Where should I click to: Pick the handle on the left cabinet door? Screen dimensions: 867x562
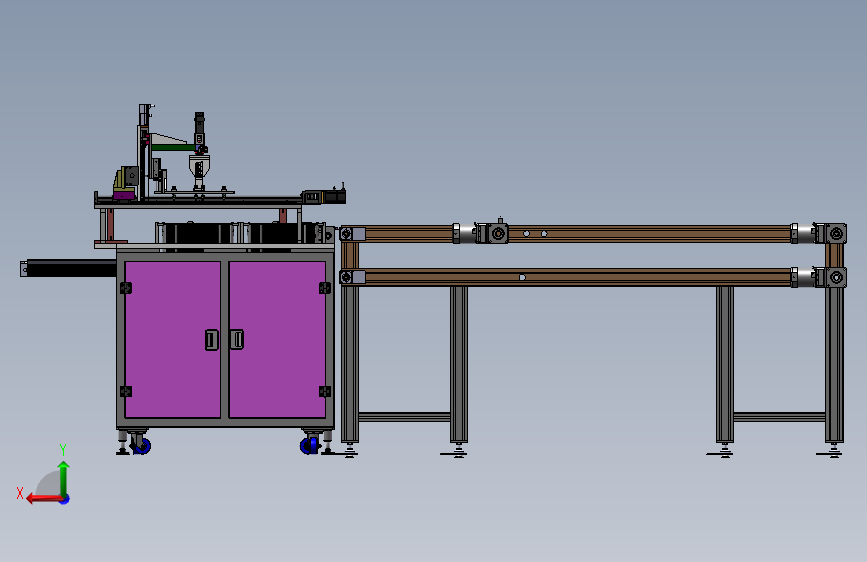coord(211,340)
